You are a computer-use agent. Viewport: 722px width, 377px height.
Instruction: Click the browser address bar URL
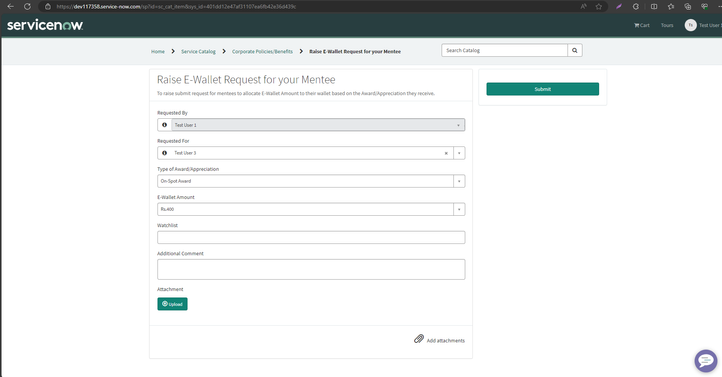click(x=176, y=6)
